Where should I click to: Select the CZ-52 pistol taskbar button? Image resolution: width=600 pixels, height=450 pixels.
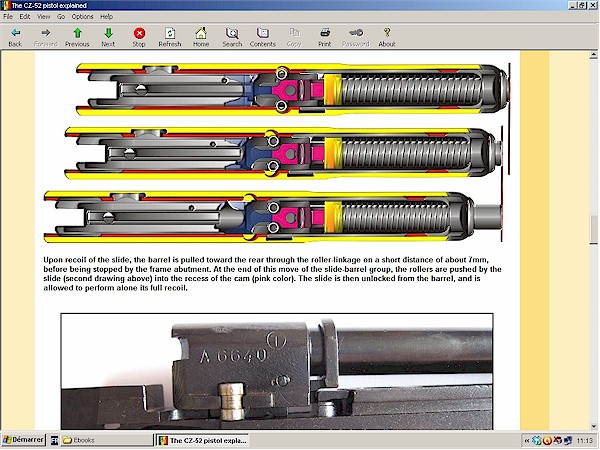(202, 440)
